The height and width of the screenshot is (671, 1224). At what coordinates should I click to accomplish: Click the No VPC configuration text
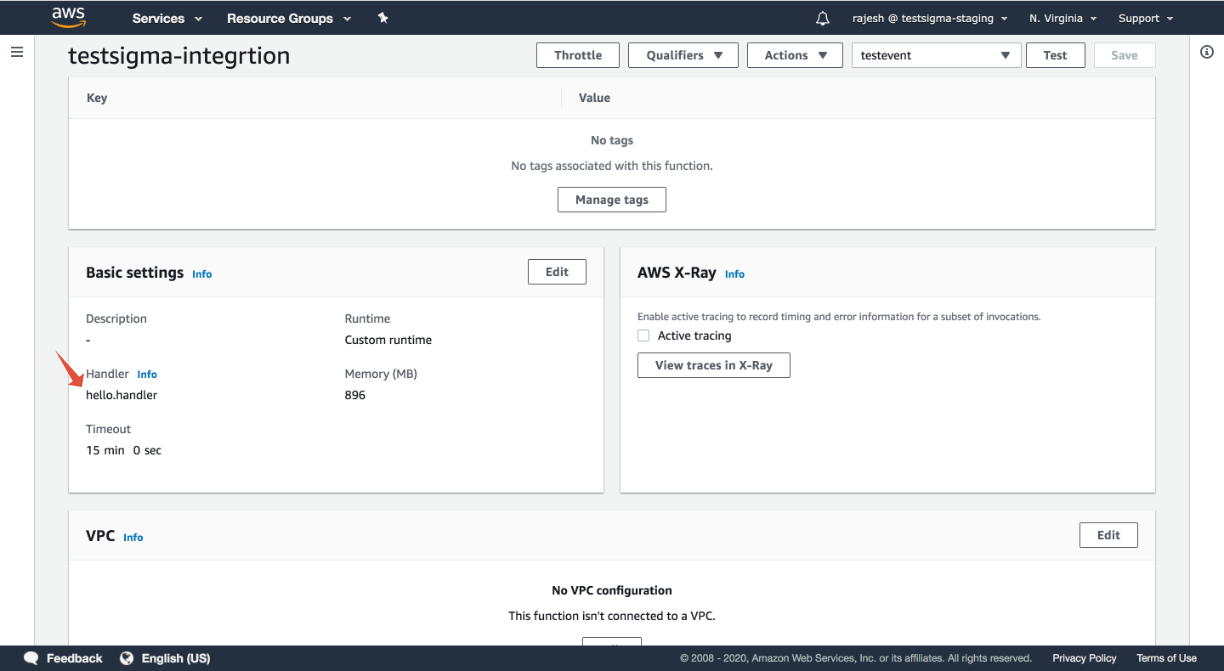click(612, 590)
